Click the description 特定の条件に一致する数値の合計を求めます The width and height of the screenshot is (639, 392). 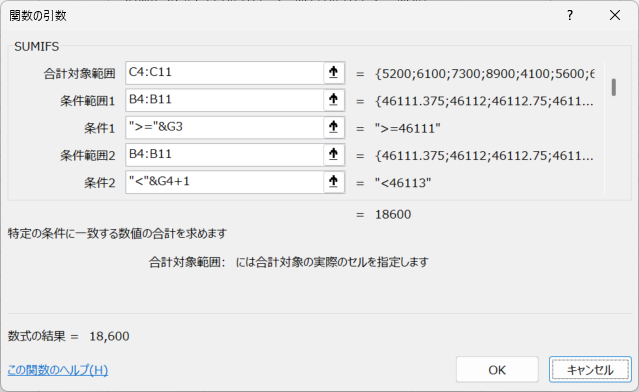point(117,234)
